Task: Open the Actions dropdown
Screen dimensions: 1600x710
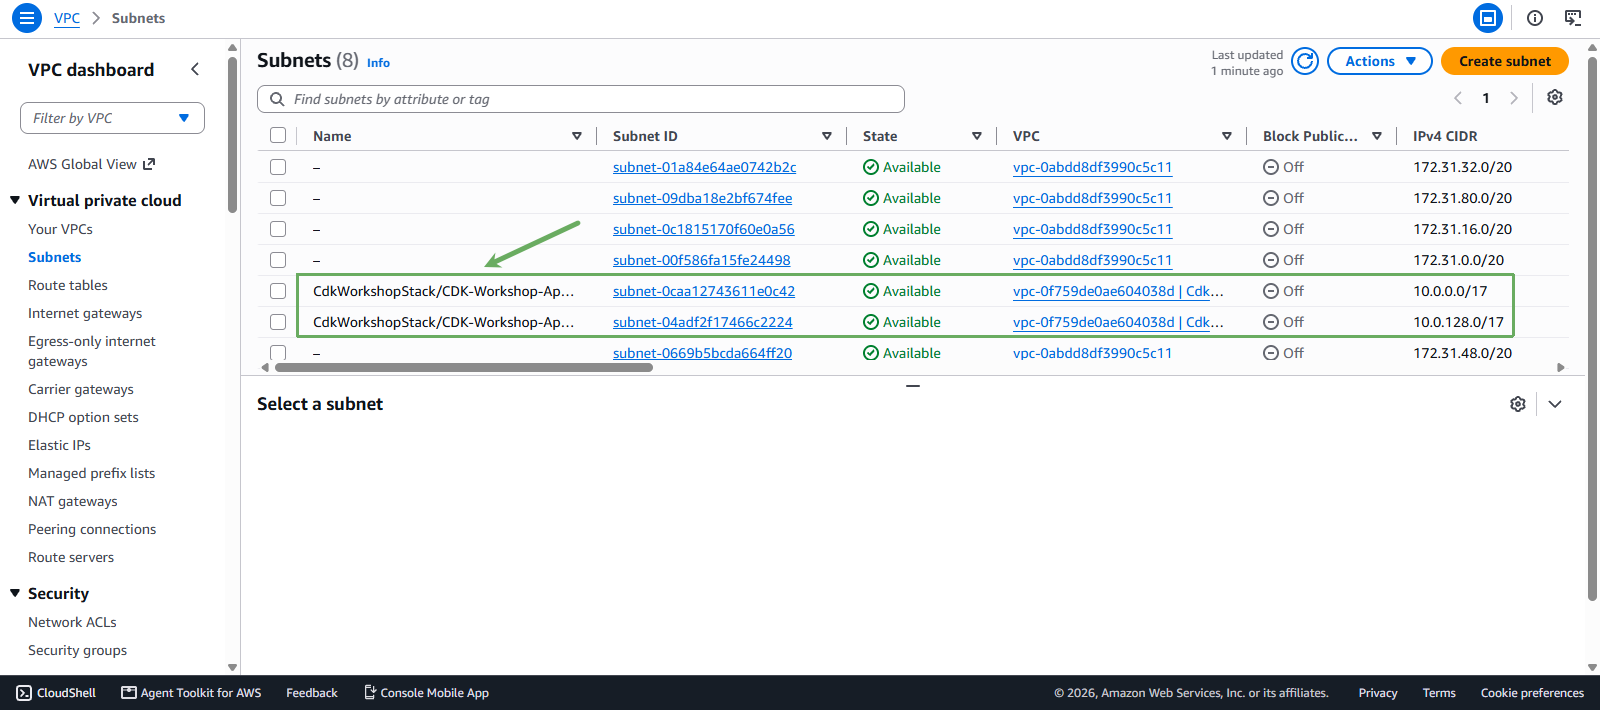Action: 1380,61
